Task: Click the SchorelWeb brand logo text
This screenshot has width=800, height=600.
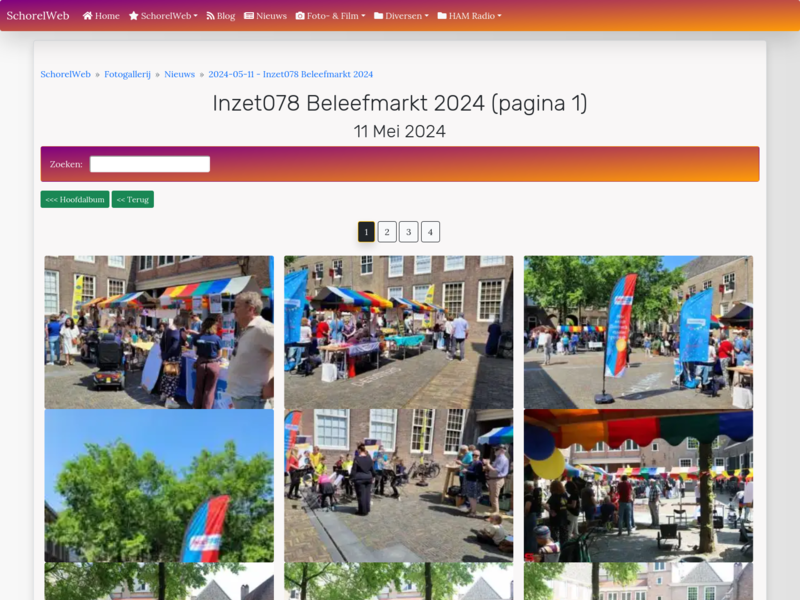Action: click(x=38, y=15)
